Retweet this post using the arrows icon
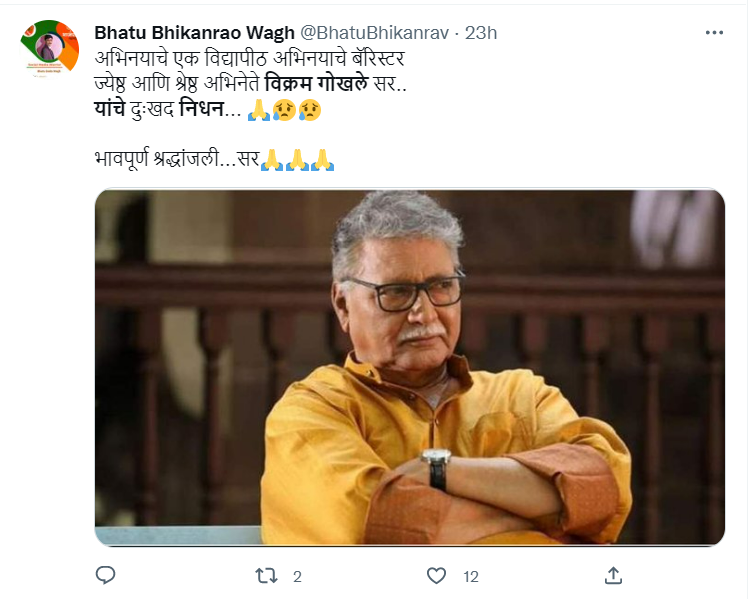The width and height of the screenshot is (753, 599). pos(266,575)
